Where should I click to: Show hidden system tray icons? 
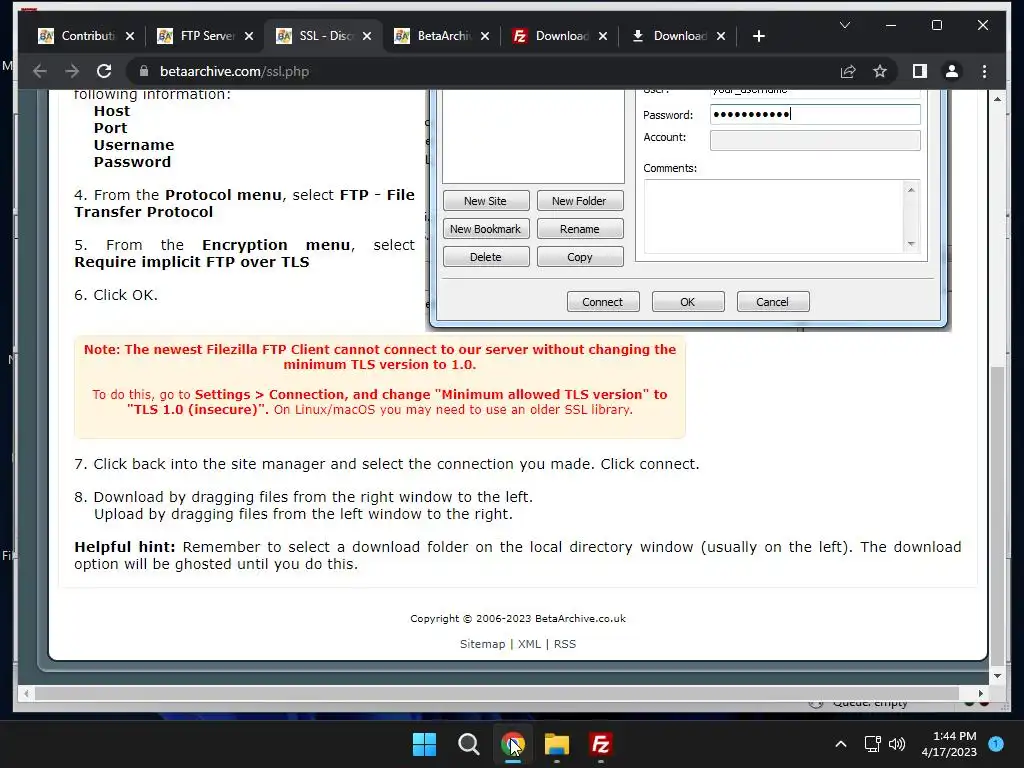tap(841, 744)
